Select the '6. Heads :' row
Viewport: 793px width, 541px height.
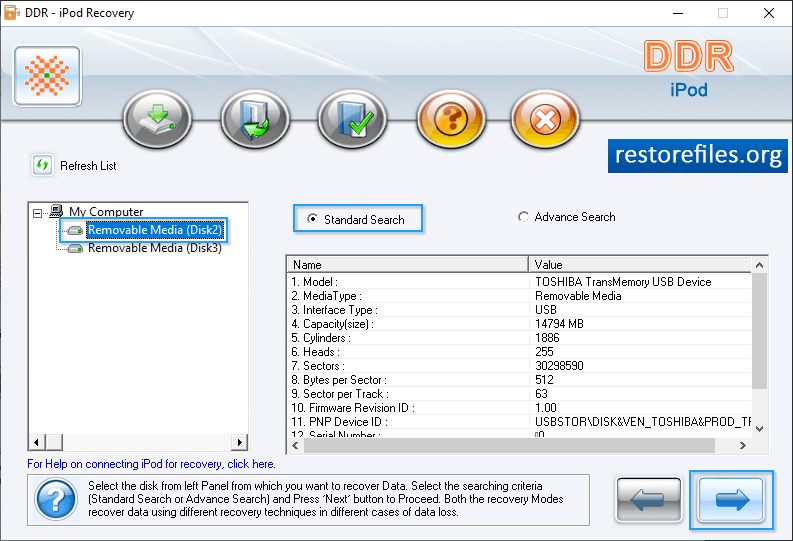[519, 352]
